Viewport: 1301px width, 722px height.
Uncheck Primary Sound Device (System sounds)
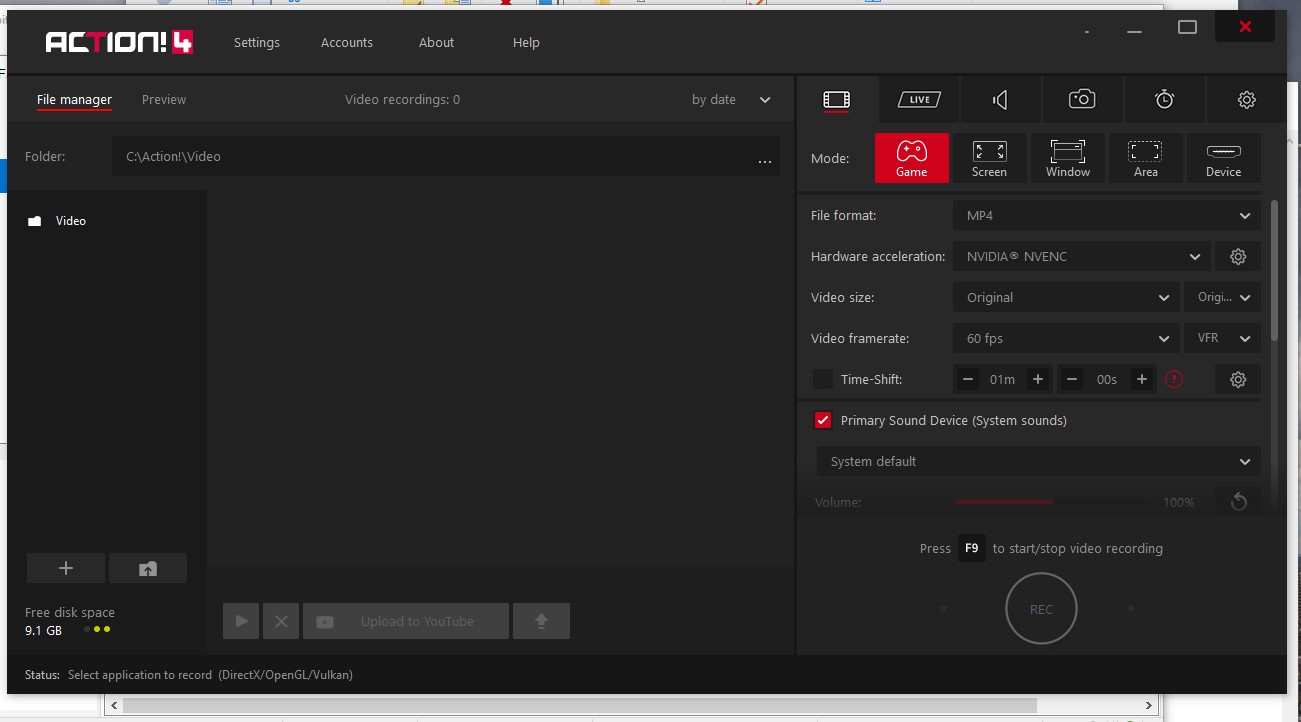(x=823, y=420)
